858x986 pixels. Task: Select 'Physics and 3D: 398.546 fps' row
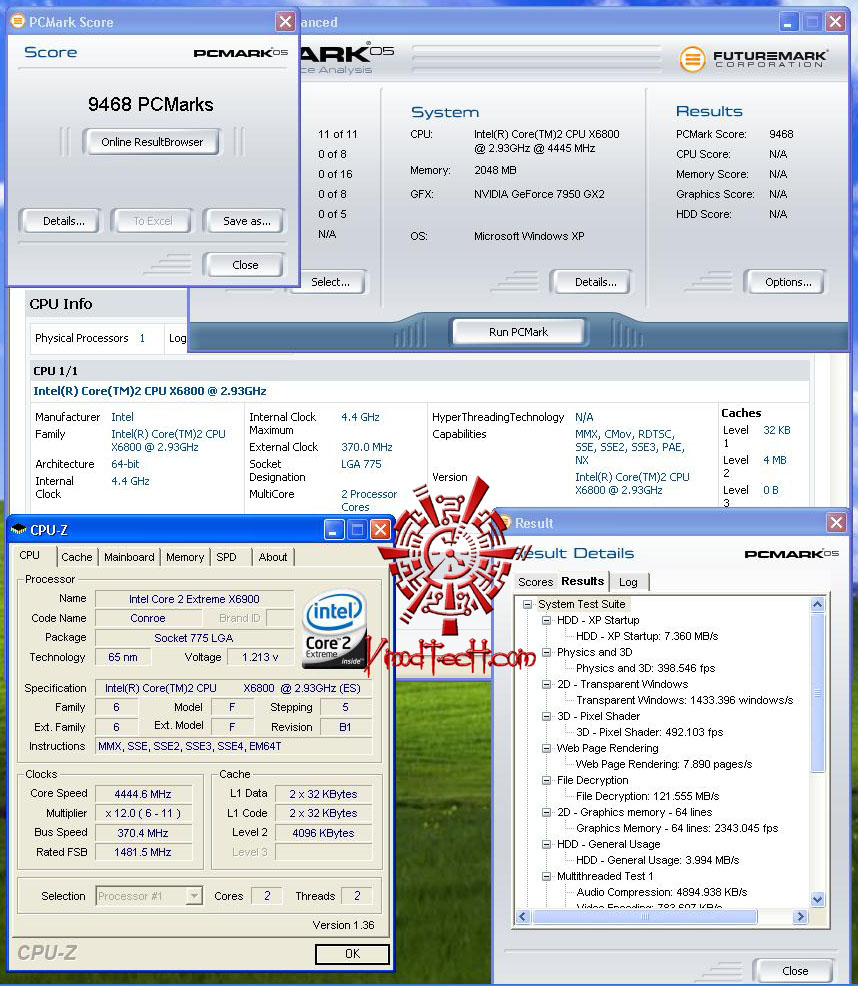click(x=645, y=668)
